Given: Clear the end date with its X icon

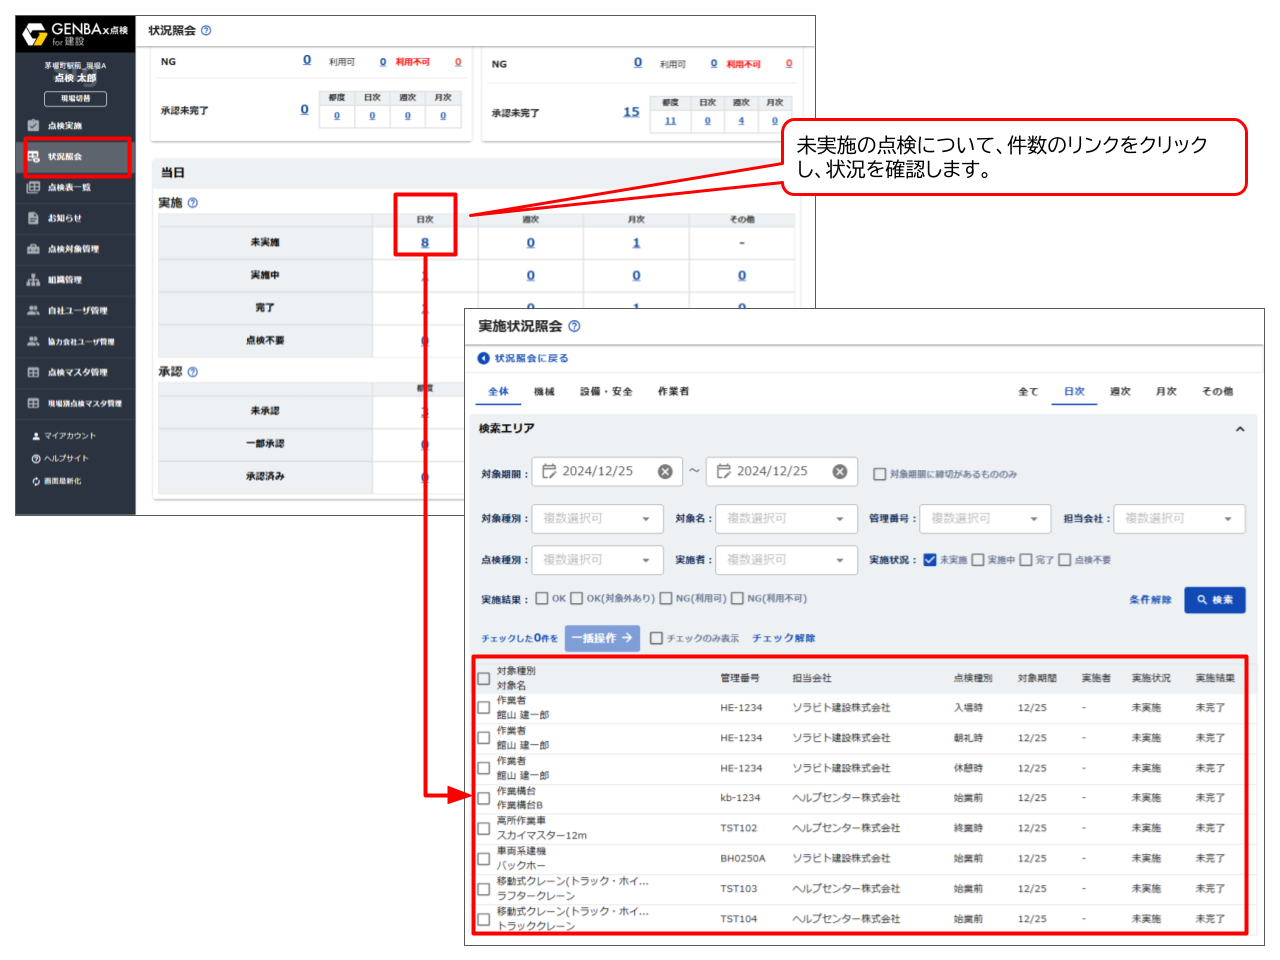Looking at the screenshot, I should (840, 471).
